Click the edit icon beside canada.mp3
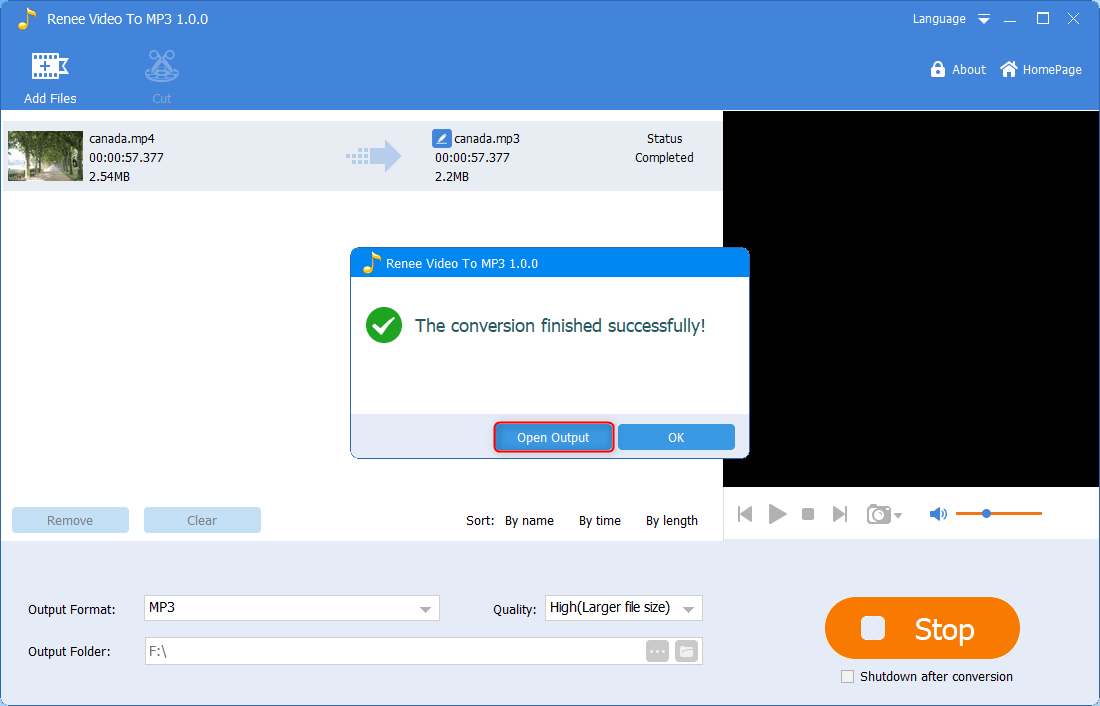Image resolution: width=1100 pixels, height=706 pixels. (x=441, y=139)
